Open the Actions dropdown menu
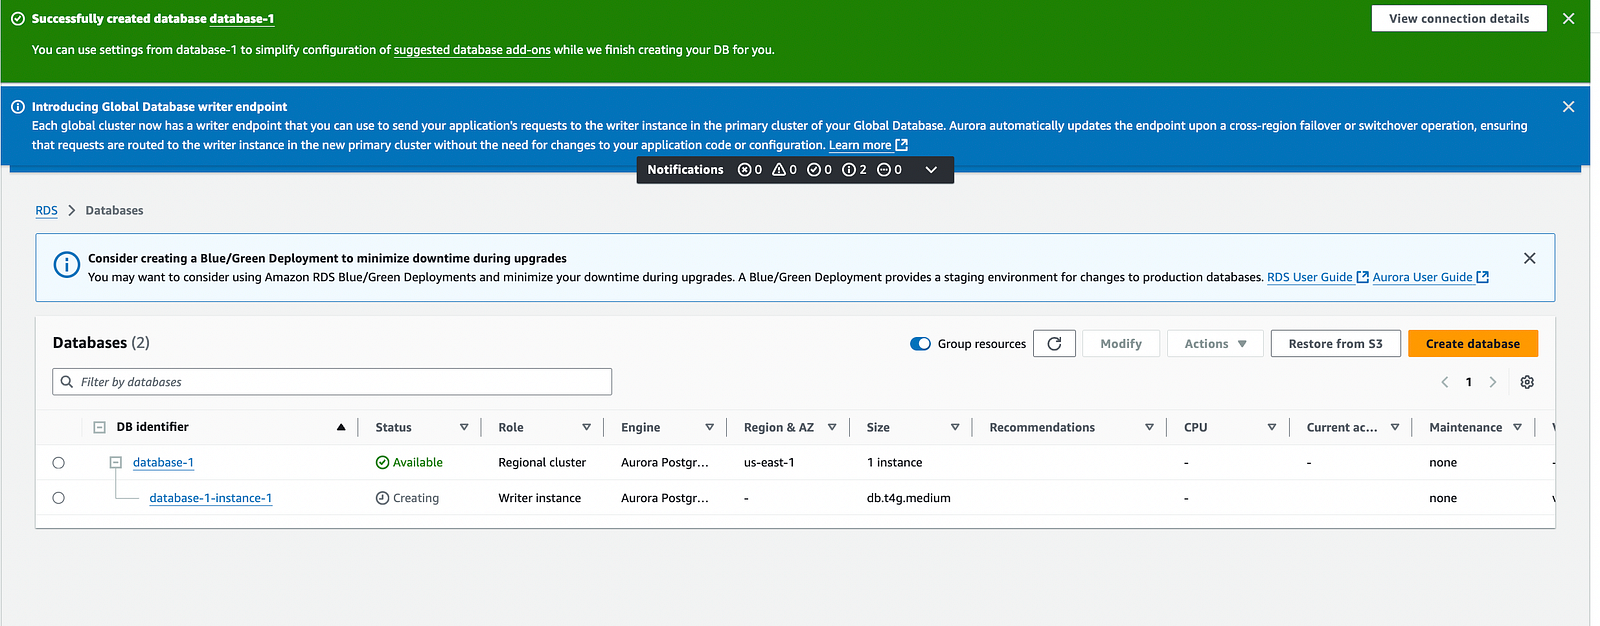 (x=1215, y=344)
